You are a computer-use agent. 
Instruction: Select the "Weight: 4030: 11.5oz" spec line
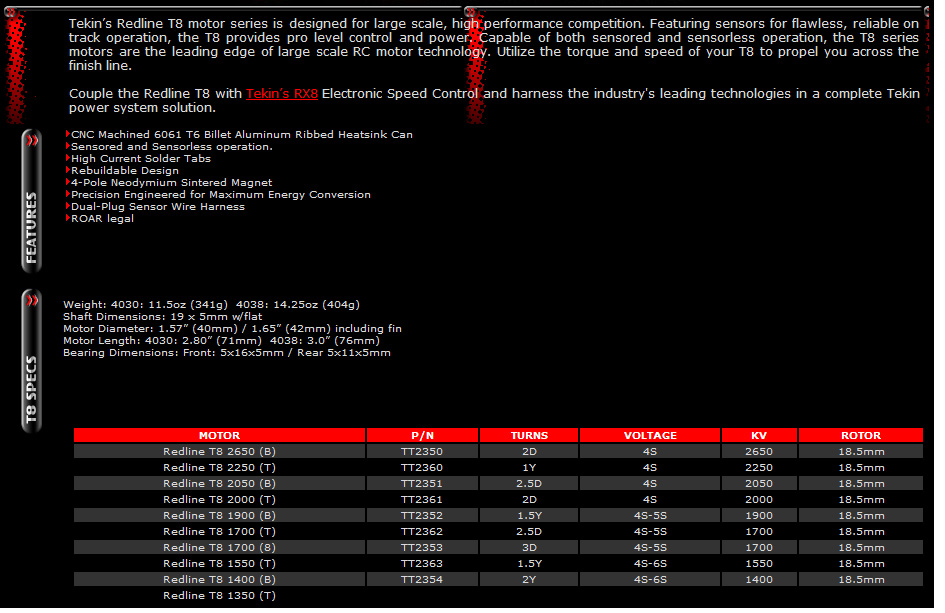pos(212,304)
